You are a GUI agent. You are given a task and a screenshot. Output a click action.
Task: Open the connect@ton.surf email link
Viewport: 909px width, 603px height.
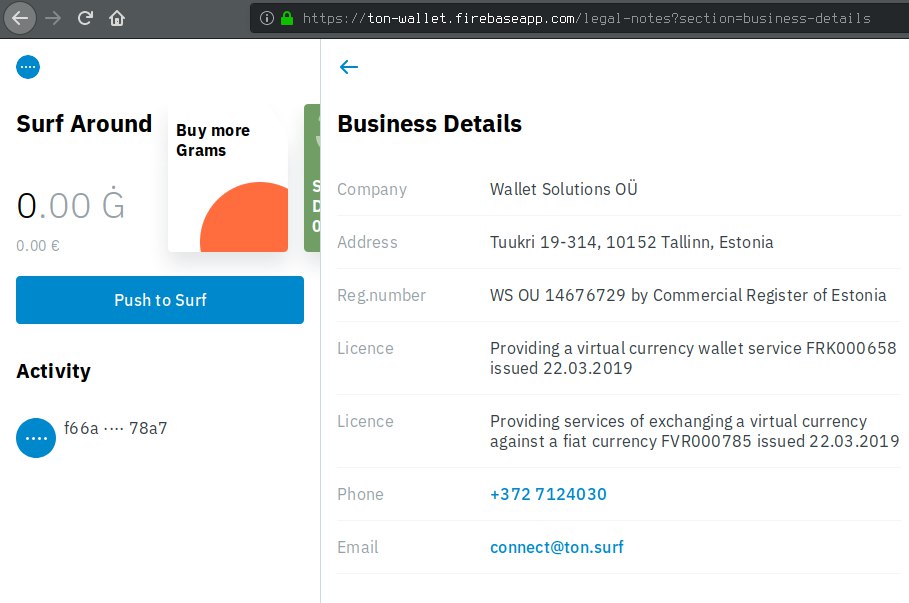(557, 547)
